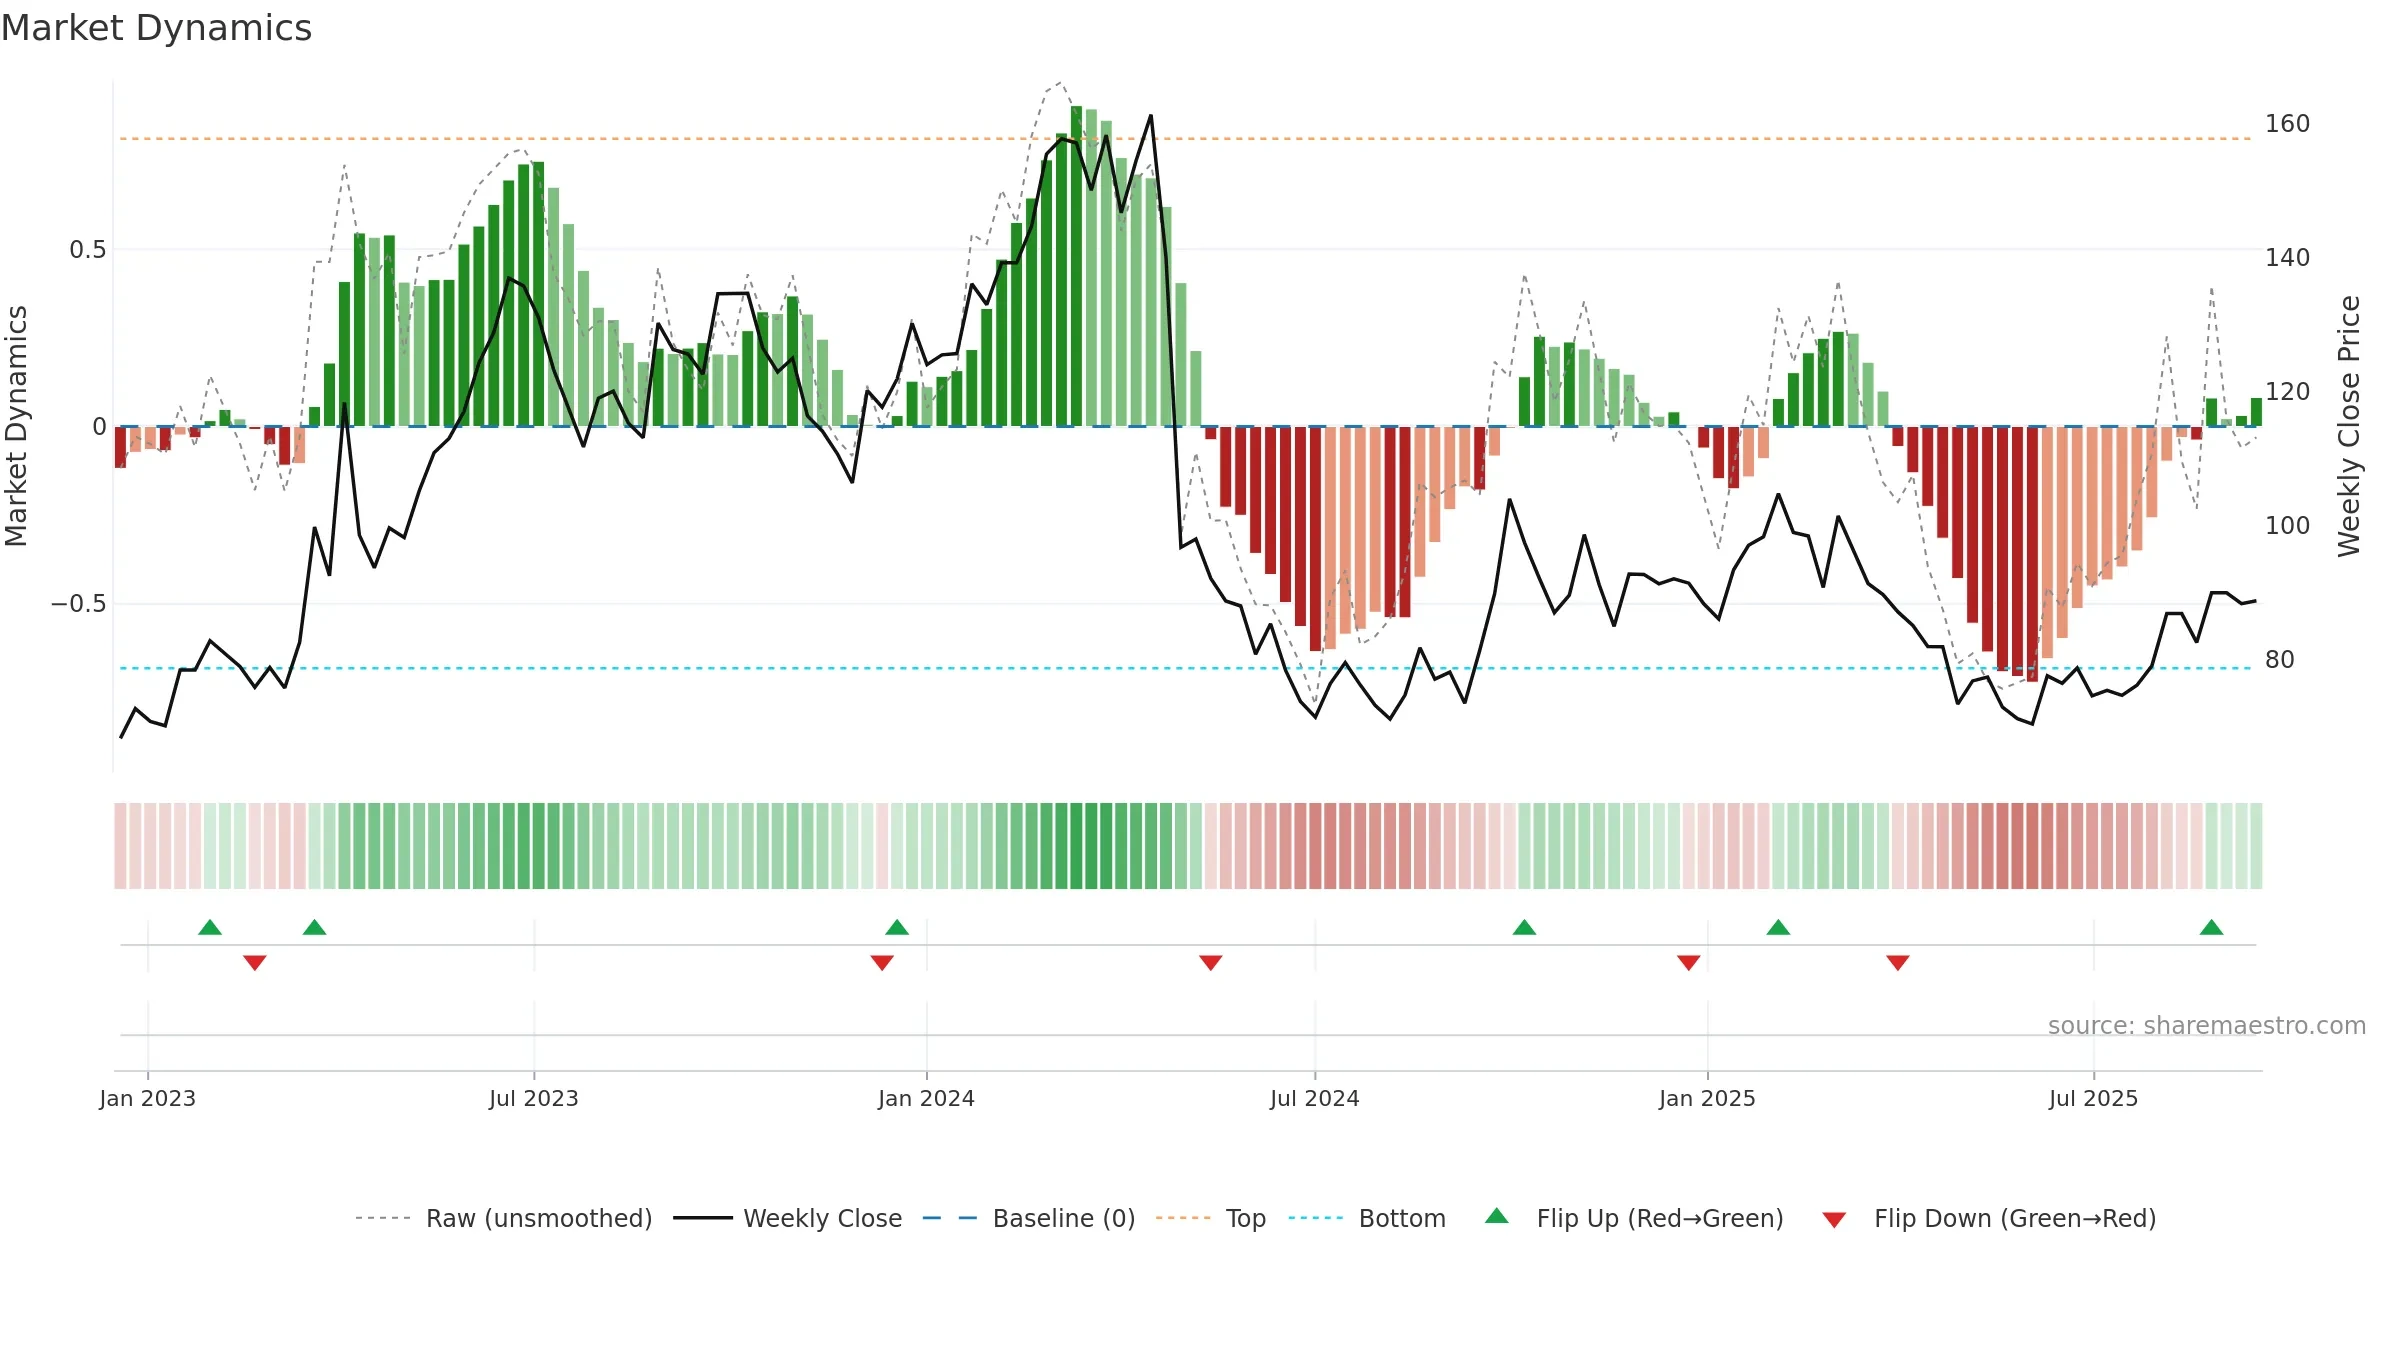Screen dimensions: 2400x1350
Task: Toggle the Top legend entry
Action: click(x=1211, y=1218)
